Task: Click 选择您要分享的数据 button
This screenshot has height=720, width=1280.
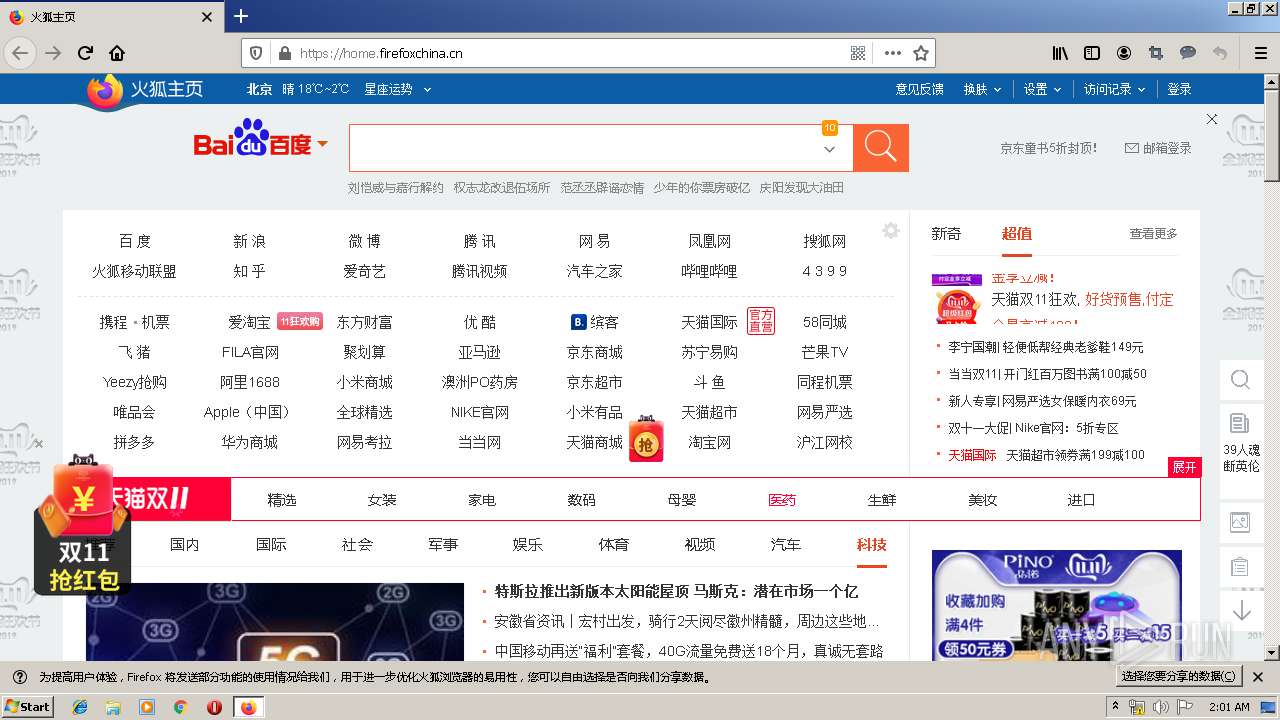Action: 1179,677
